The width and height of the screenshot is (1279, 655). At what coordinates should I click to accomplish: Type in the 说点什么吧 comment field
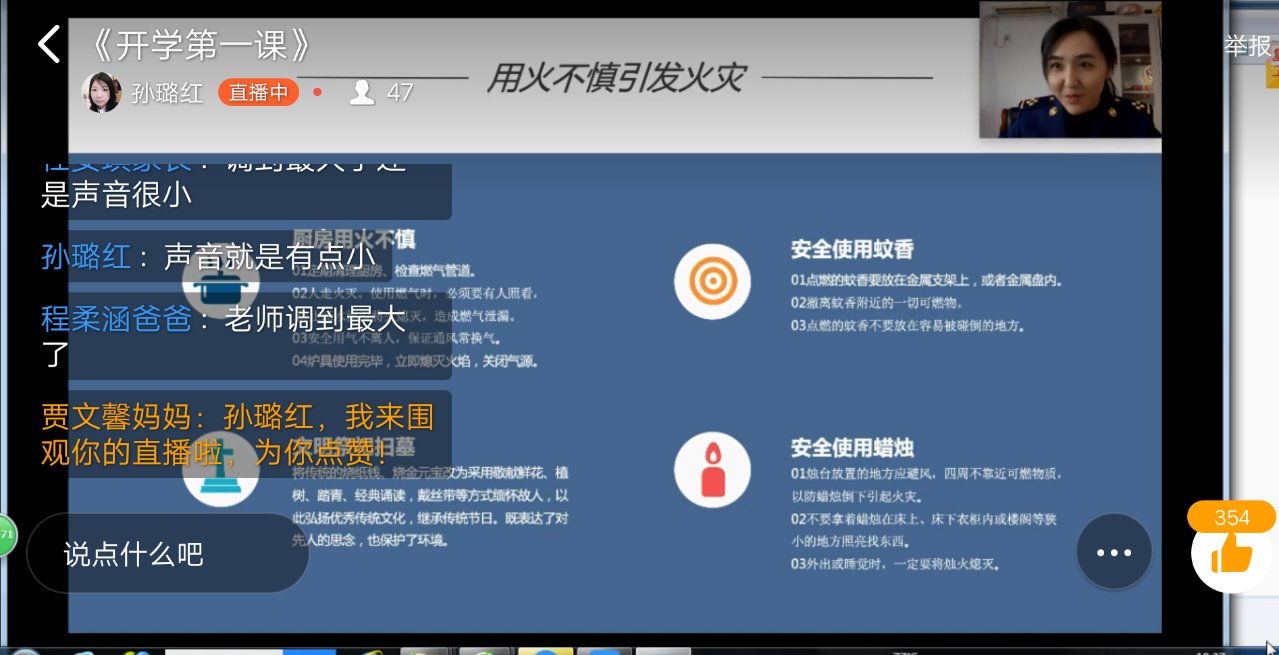(167, 553)
